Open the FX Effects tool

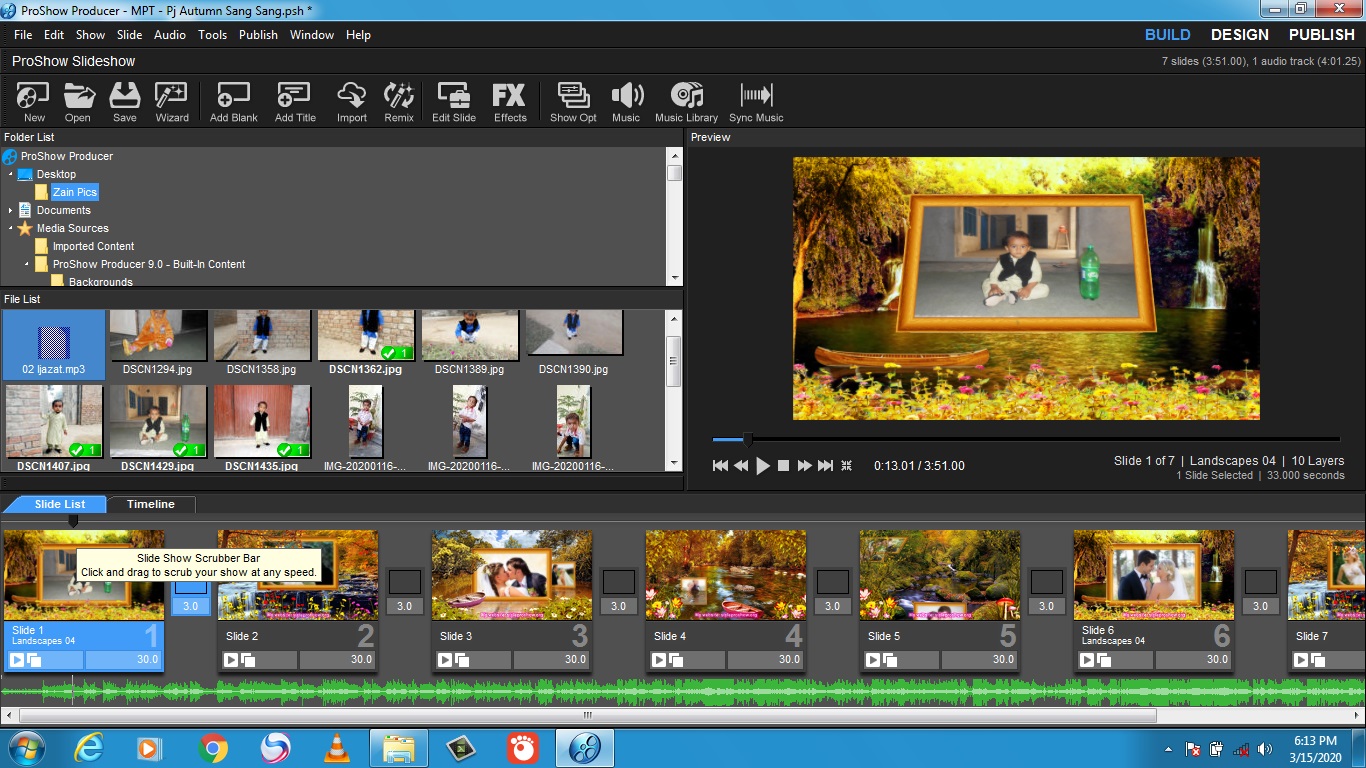point(510,103)
